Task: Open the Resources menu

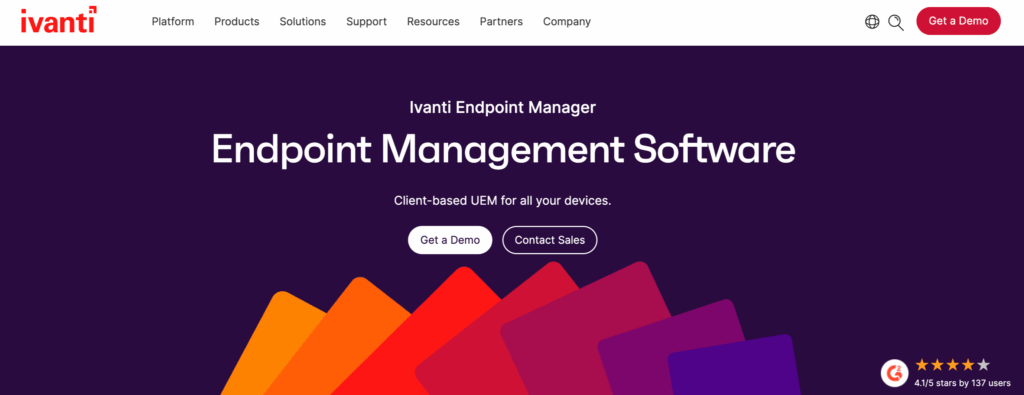Action: 433,22
